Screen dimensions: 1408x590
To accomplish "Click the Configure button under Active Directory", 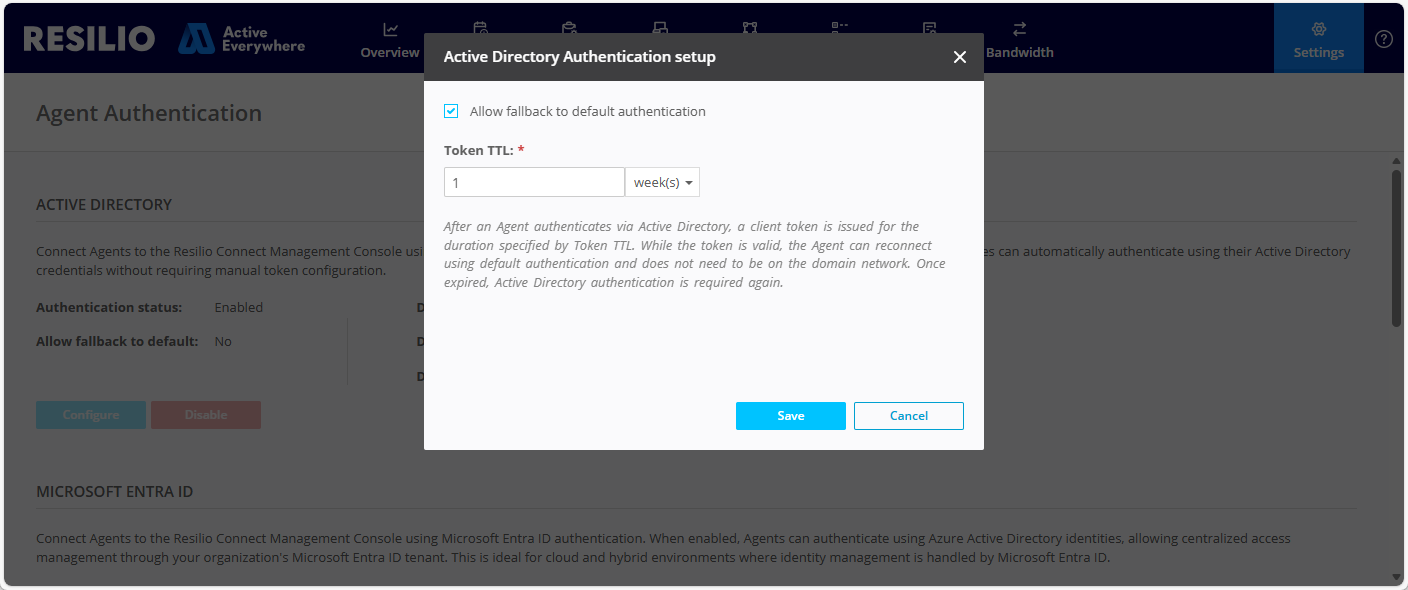I will pos(91,415).
